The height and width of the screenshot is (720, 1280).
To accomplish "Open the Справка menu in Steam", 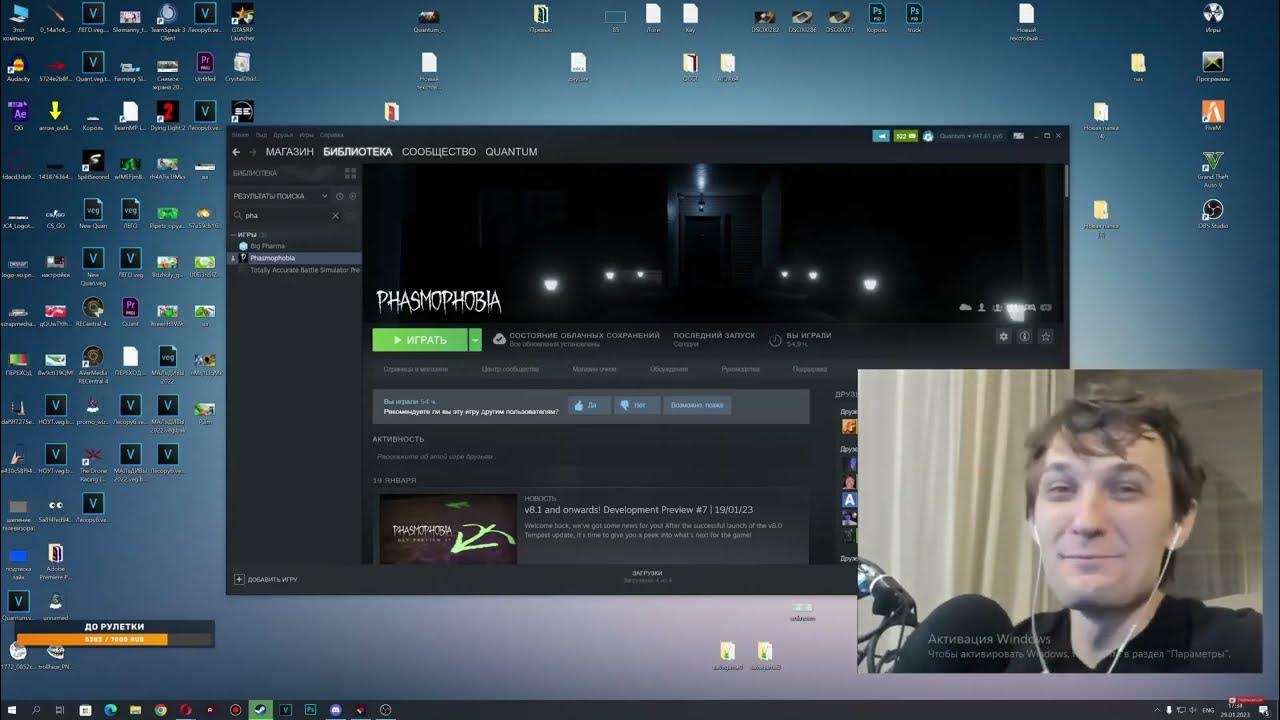I will point(332,135).
